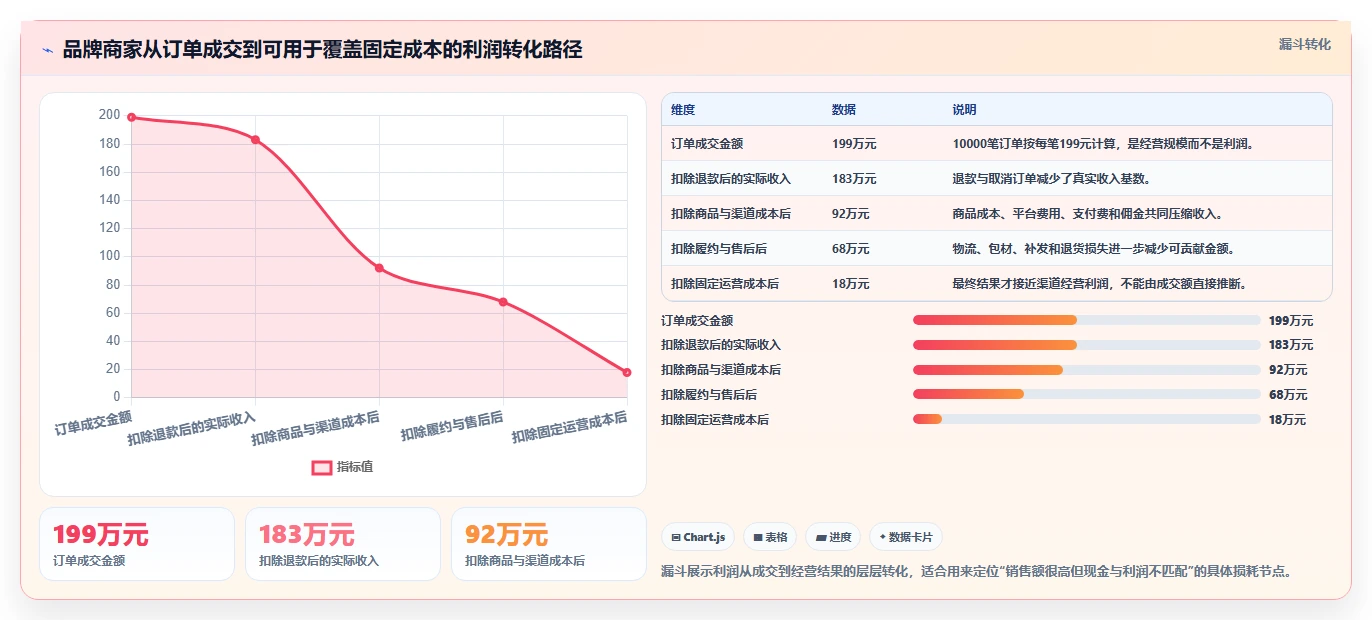This screenshot has height=620, width=1372.
Task: Click x-axis label 订单成交金额 on chart
Action: click(94, 421)
